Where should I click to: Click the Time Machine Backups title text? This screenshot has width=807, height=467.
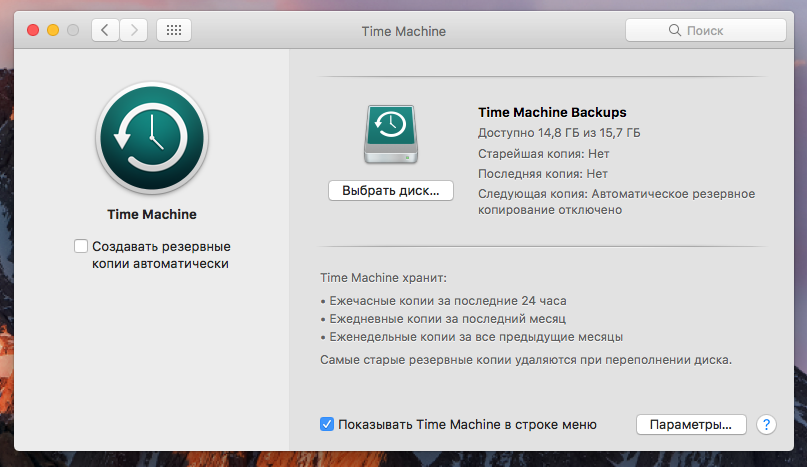click(552, 112)
